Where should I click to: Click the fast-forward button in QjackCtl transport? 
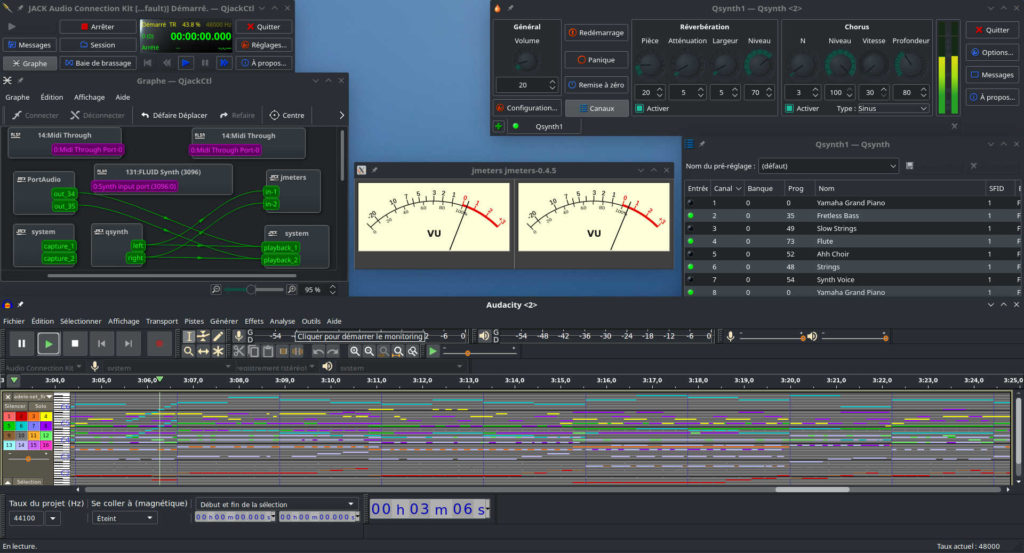(224, 63)
